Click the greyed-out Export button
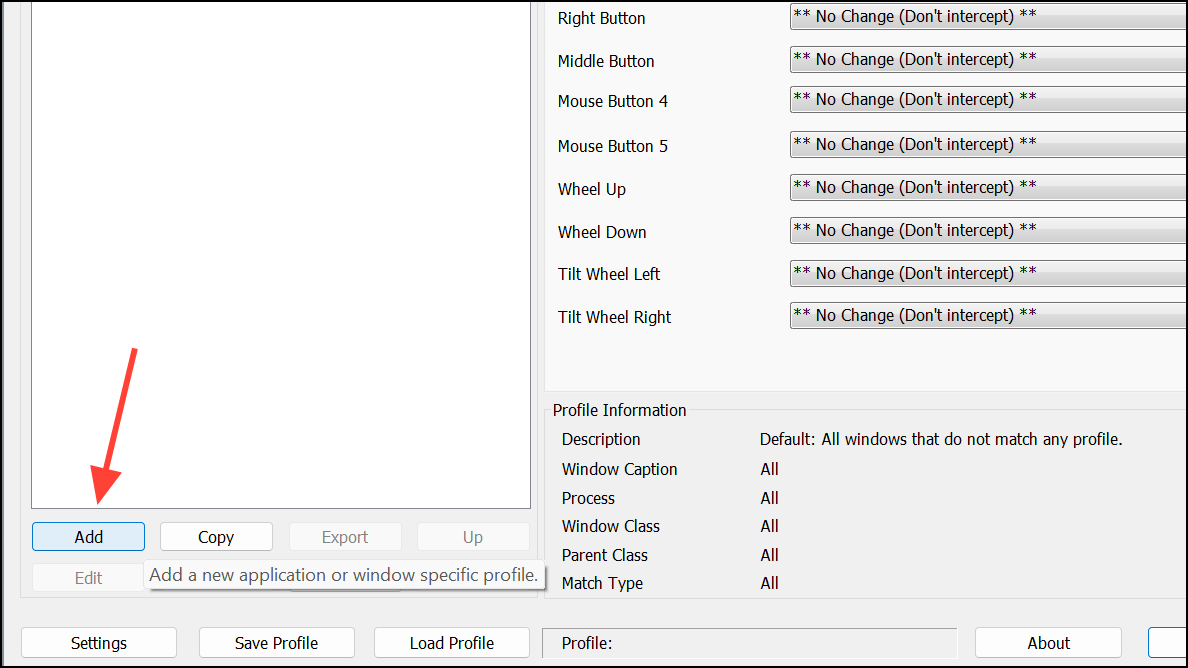 345,537
